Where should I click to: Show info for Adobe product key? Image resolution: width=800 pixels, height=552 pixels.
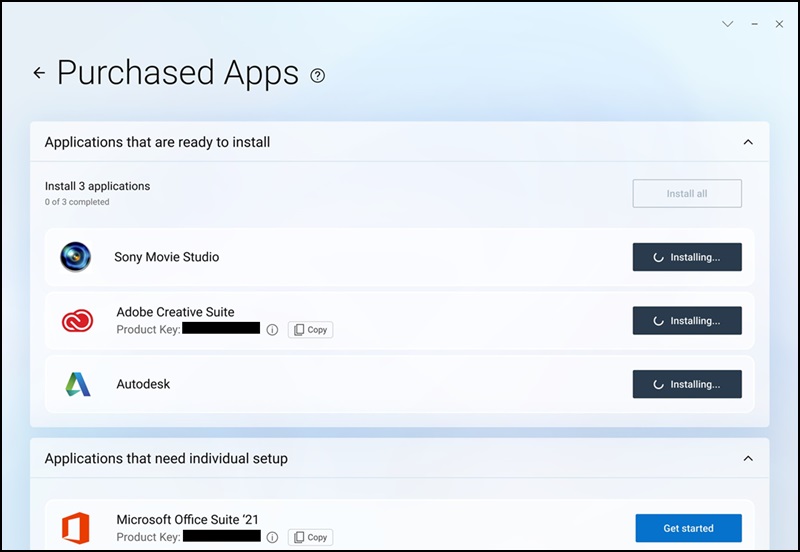tap(272, 330)
